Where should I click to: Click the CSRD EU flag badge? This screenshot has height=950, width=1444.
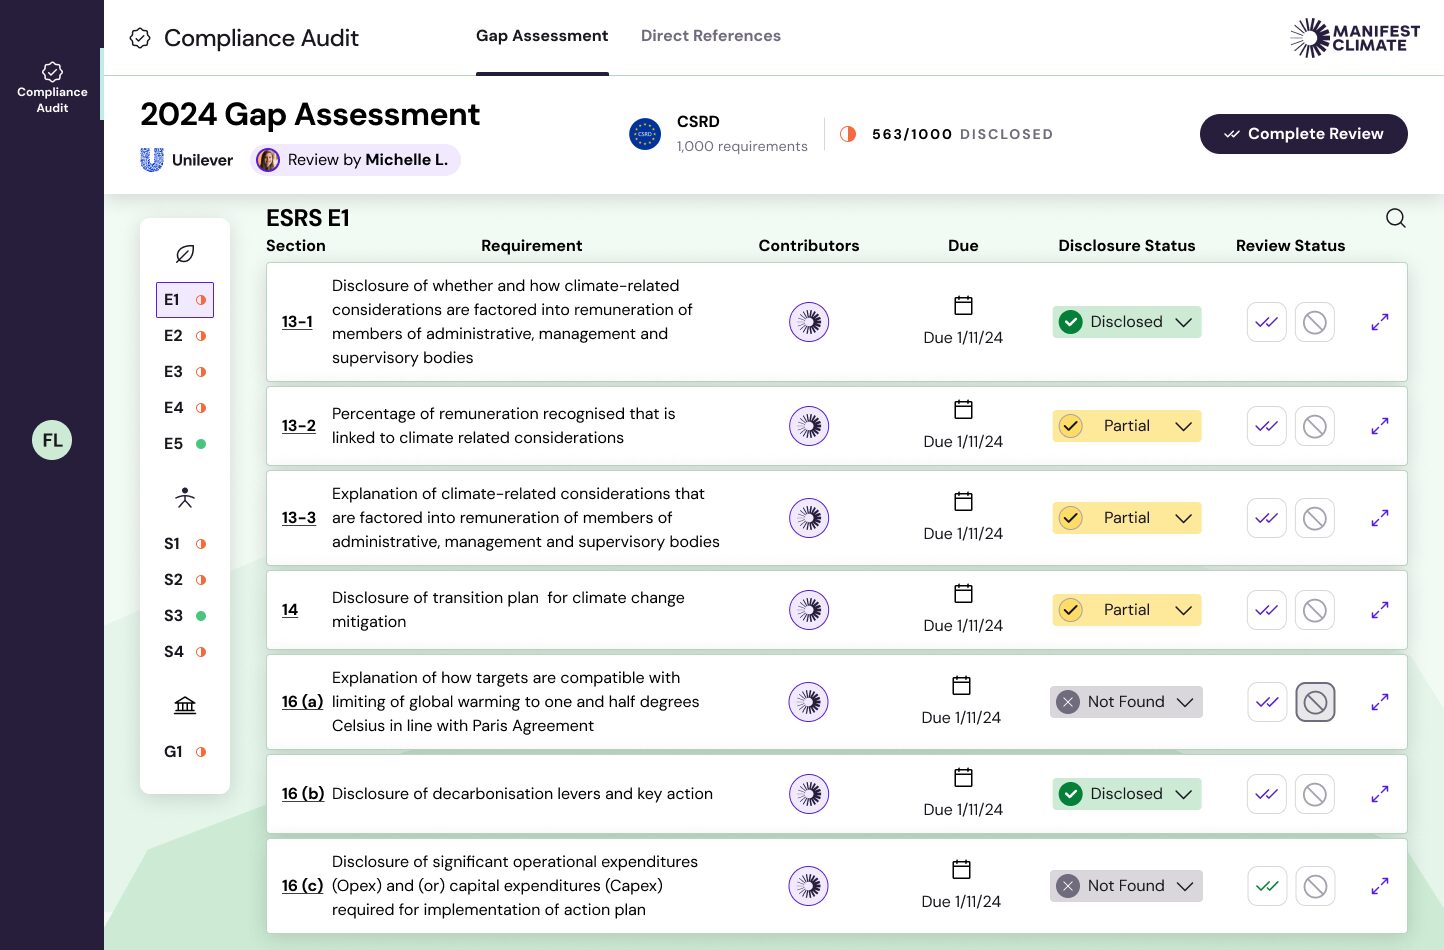(645, 134)
